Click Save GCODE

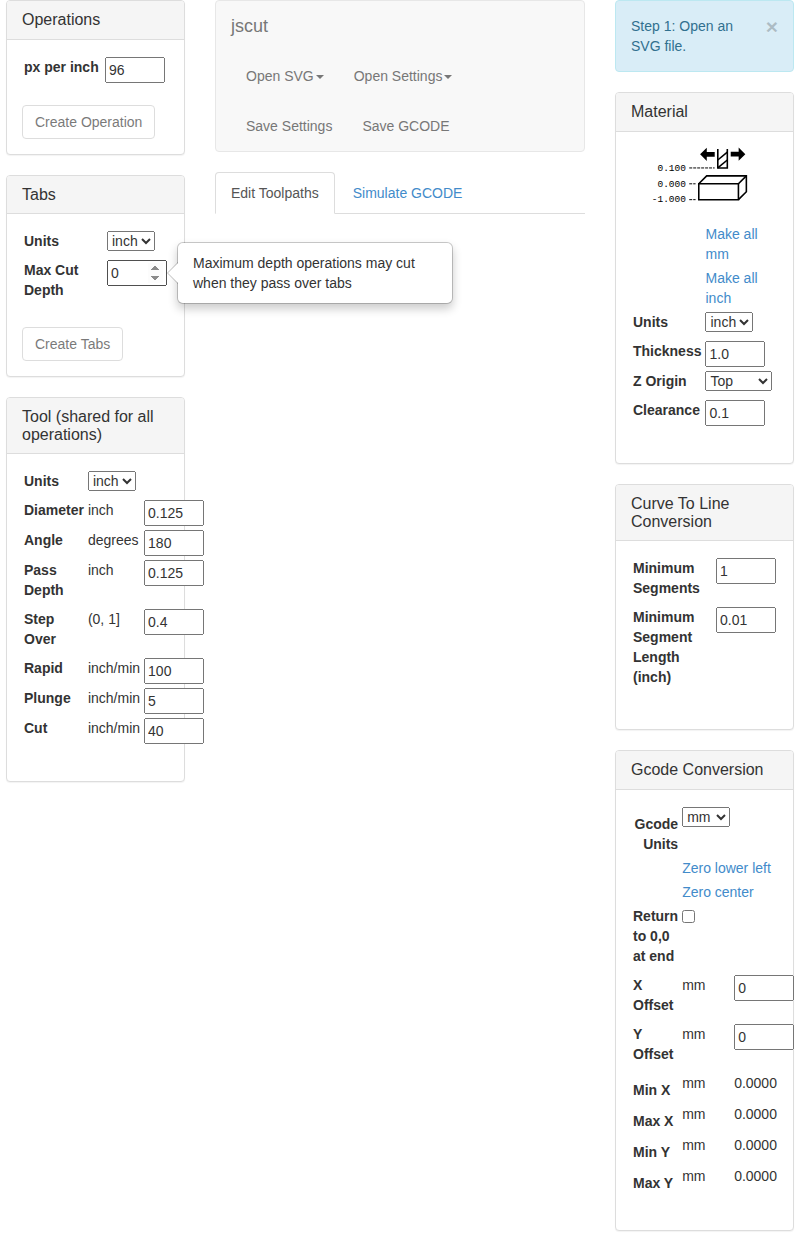[x=405, y=126]
